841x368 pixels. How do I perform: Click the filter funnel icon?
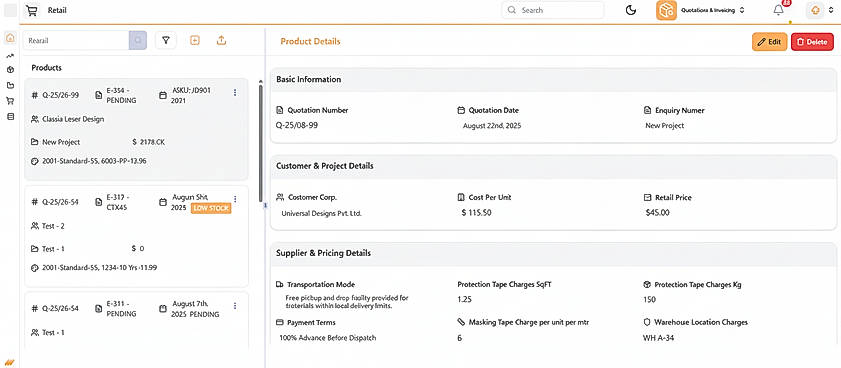166,40
